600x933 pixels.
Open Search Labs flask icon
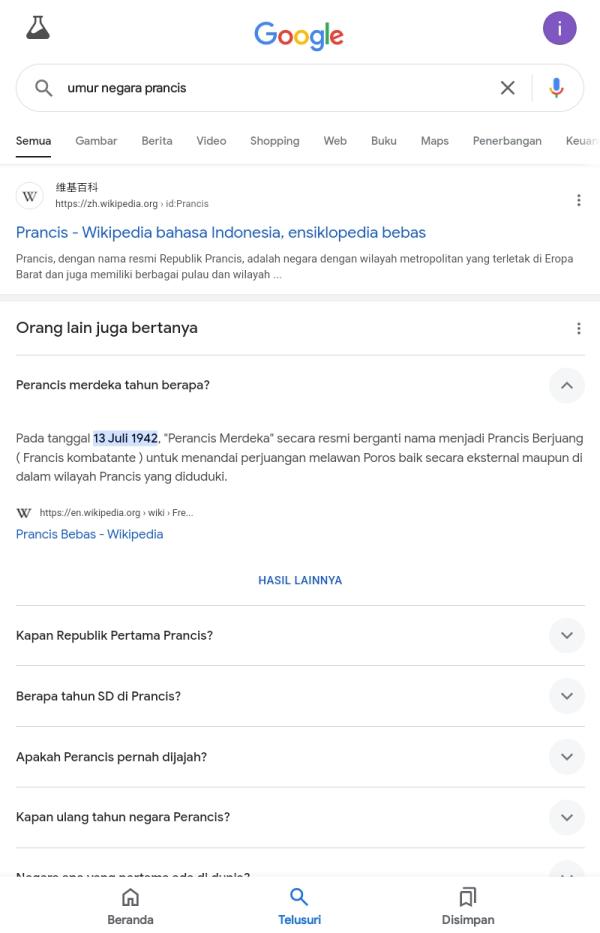[38, 27]
